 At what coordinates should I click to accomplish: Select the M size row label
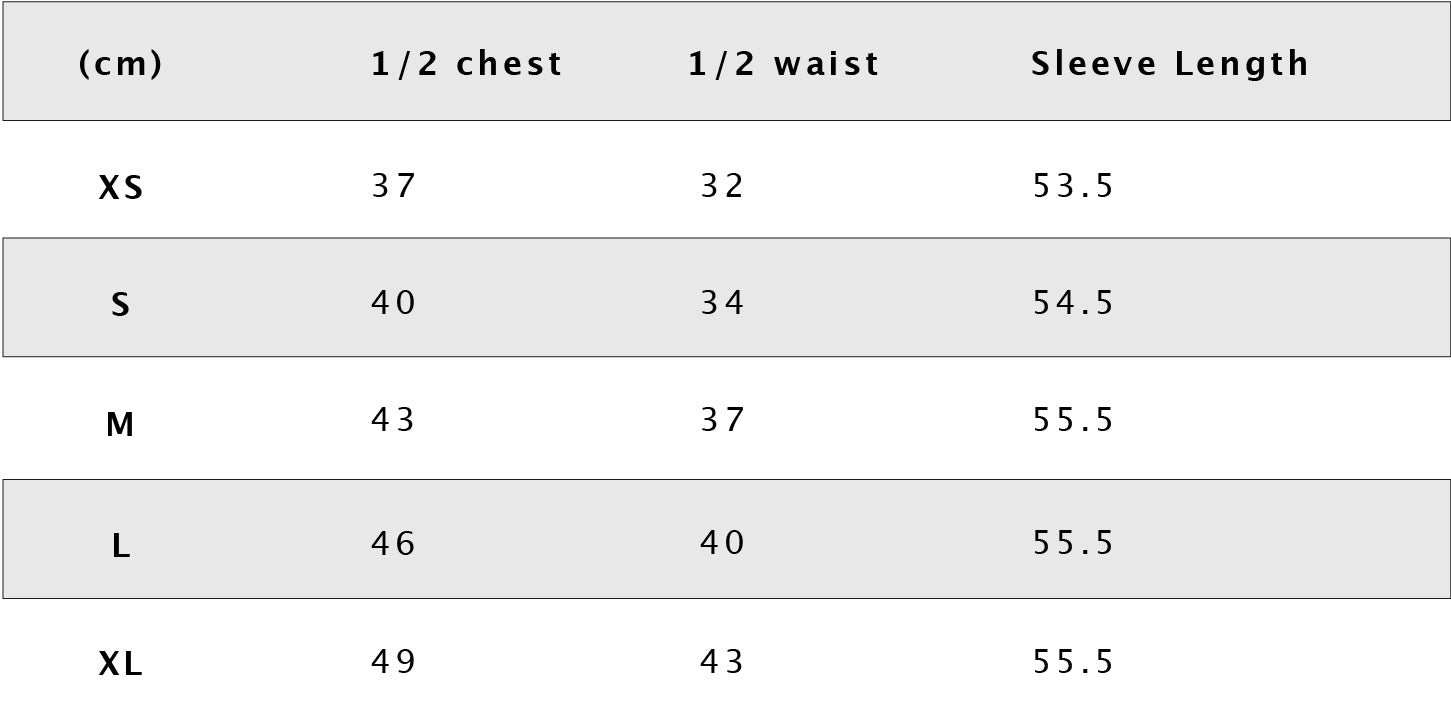coord(120,425)
